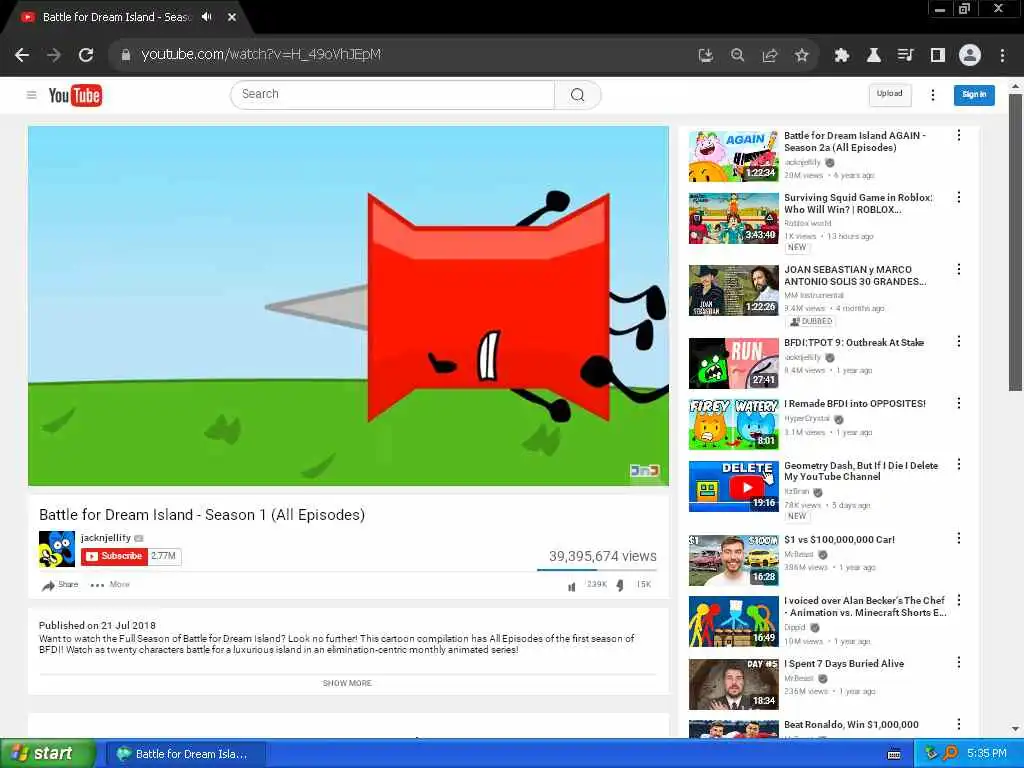Click jacknjellify channel avatar
This screenshot has width=1024, height=768.
(x=57, y=549)
